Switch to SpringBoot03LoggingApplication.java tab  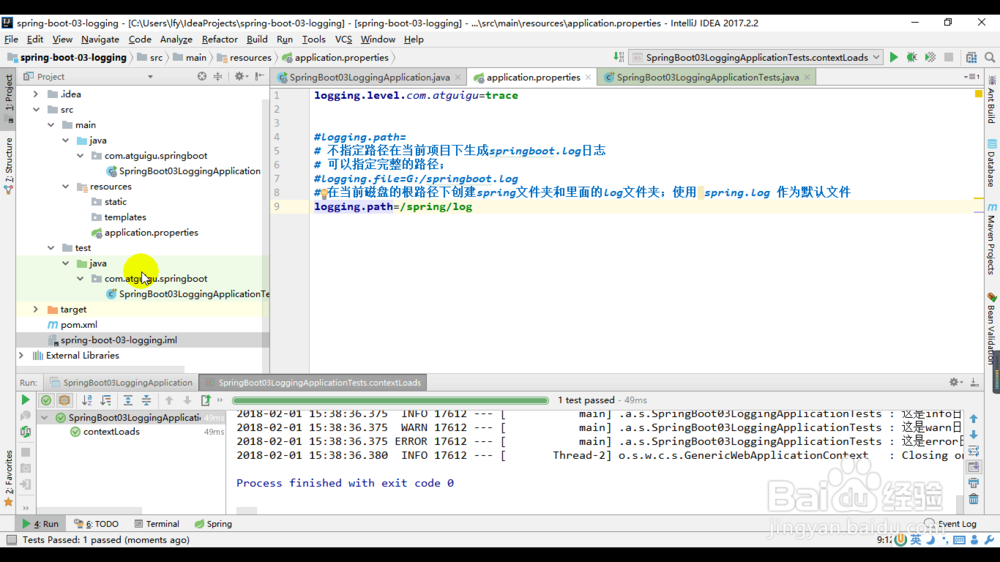(369, 77)
